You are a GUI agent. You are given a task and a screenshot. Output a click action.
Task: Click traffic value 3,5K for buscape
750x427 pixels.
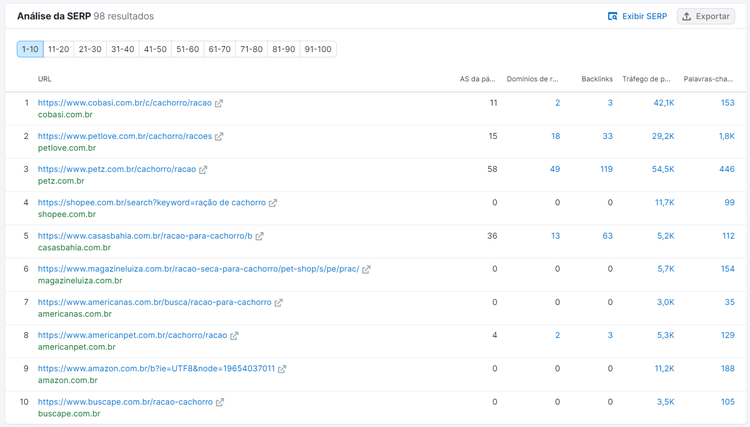coord(665,402)
